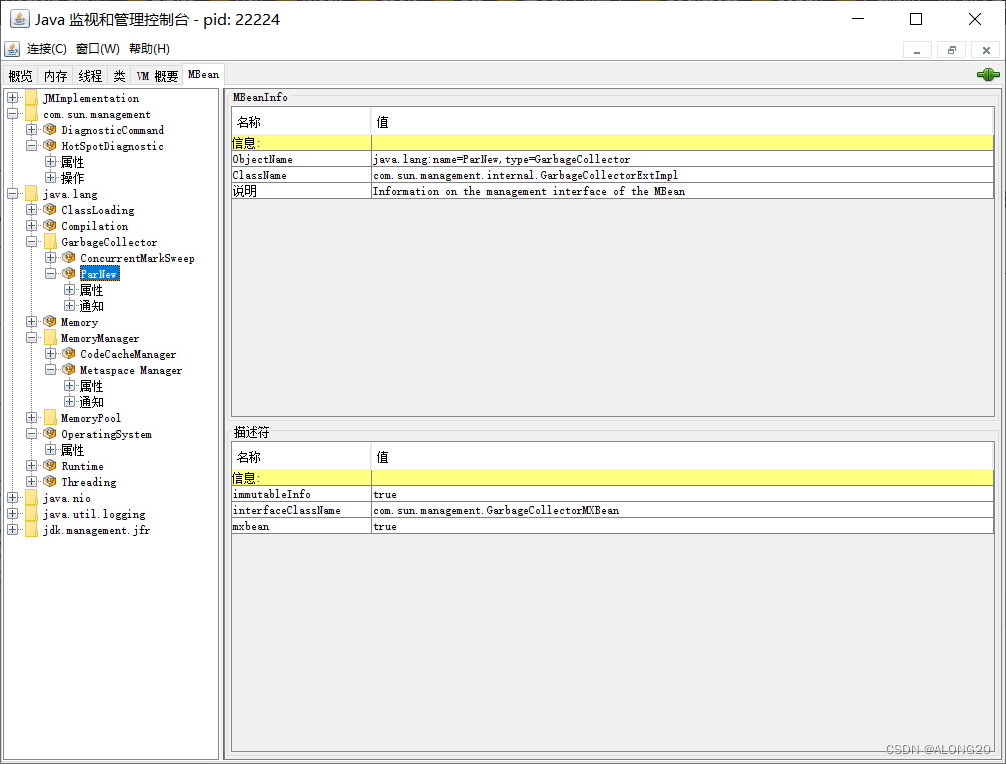Minimize the inner MBean window

click(917, 50)
